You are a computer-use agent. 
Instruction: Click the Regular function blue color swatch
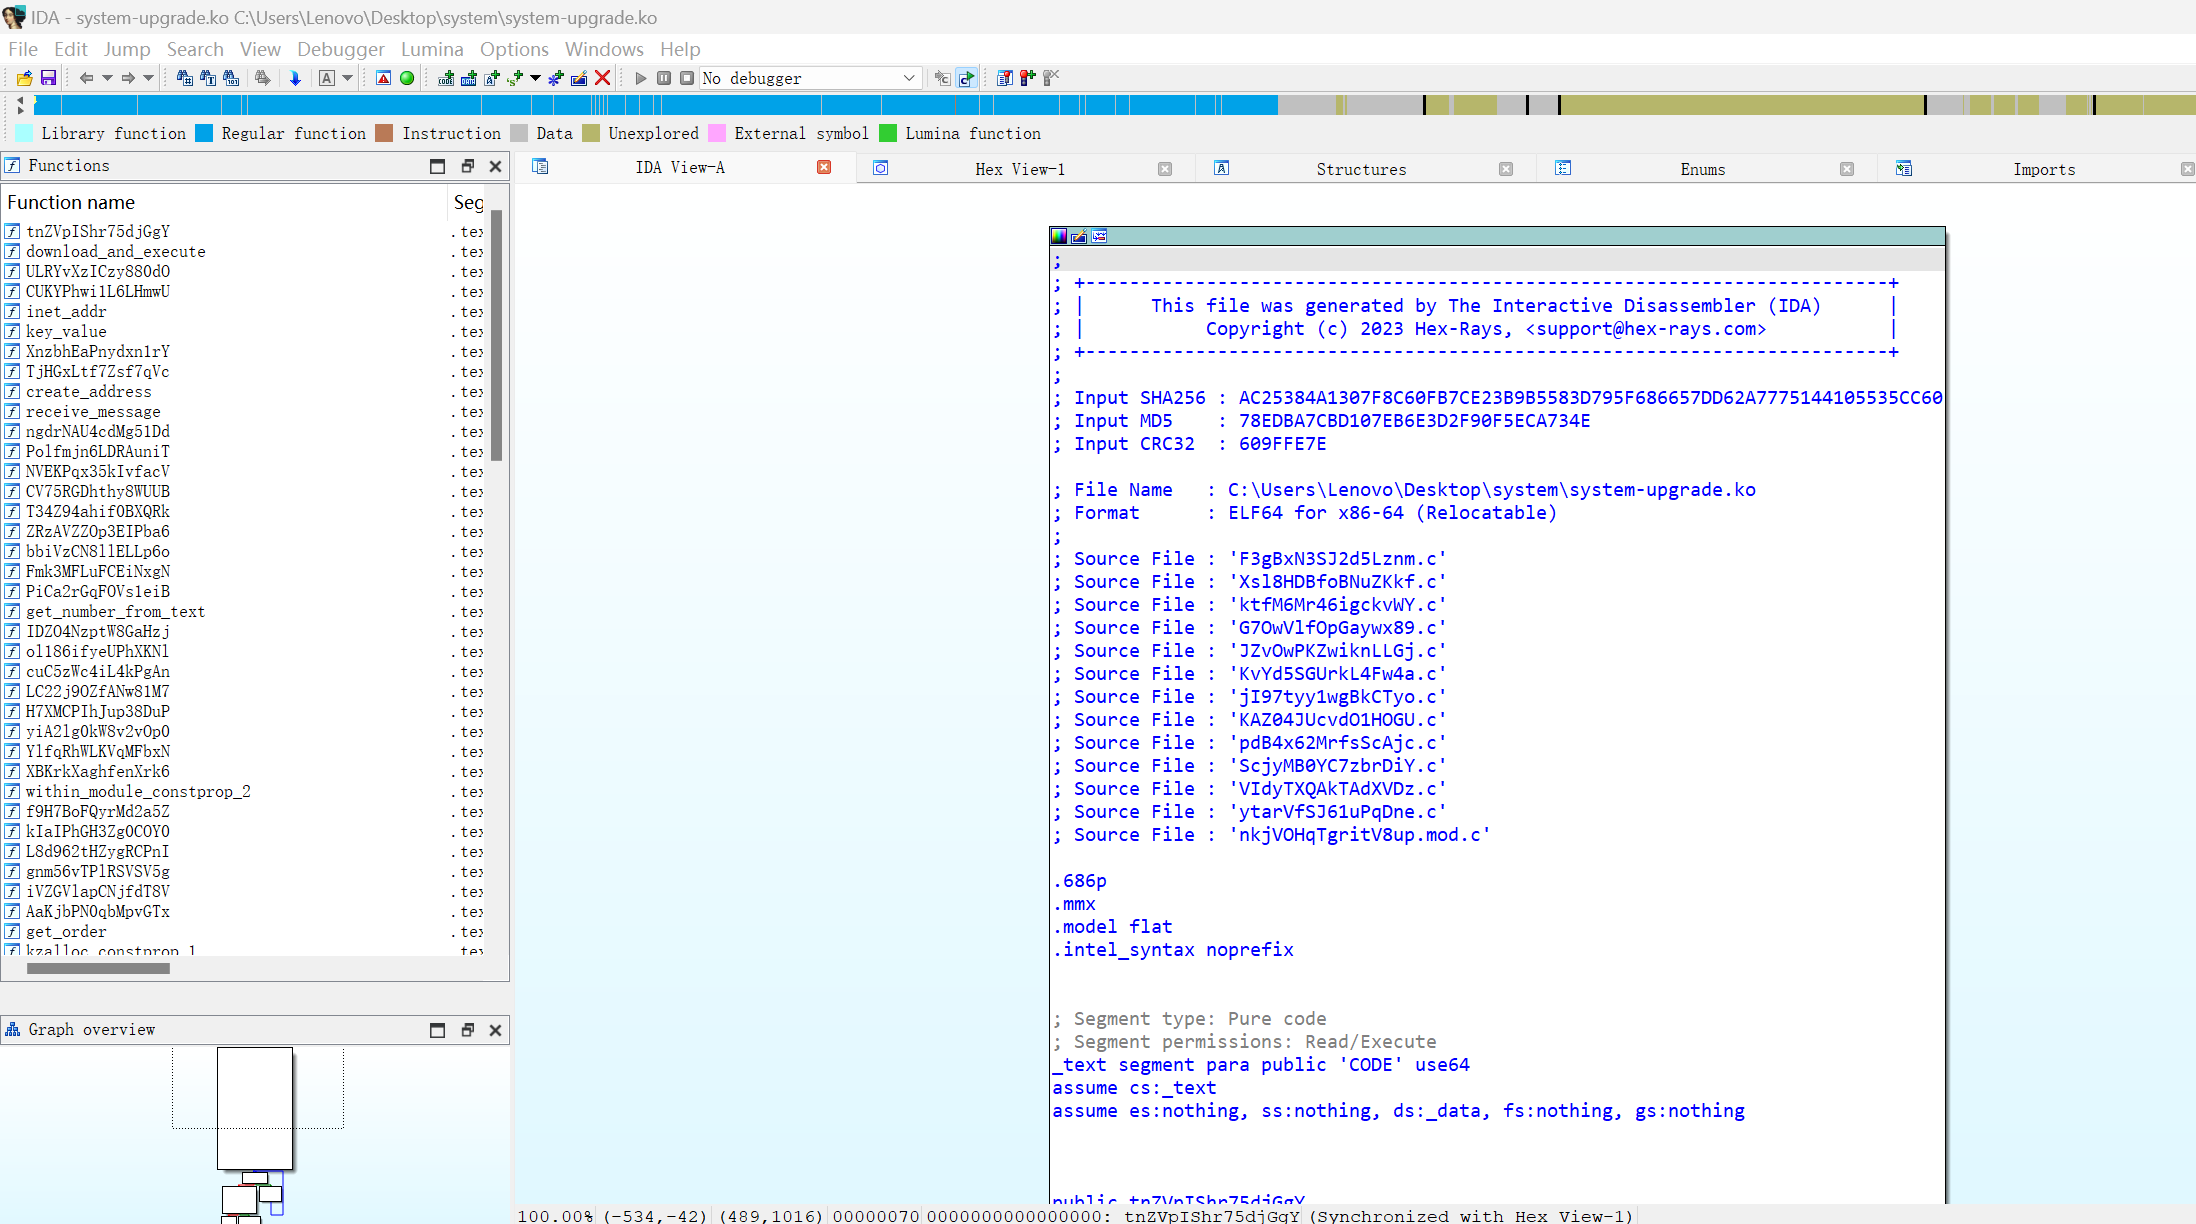(x=204, y=134)
